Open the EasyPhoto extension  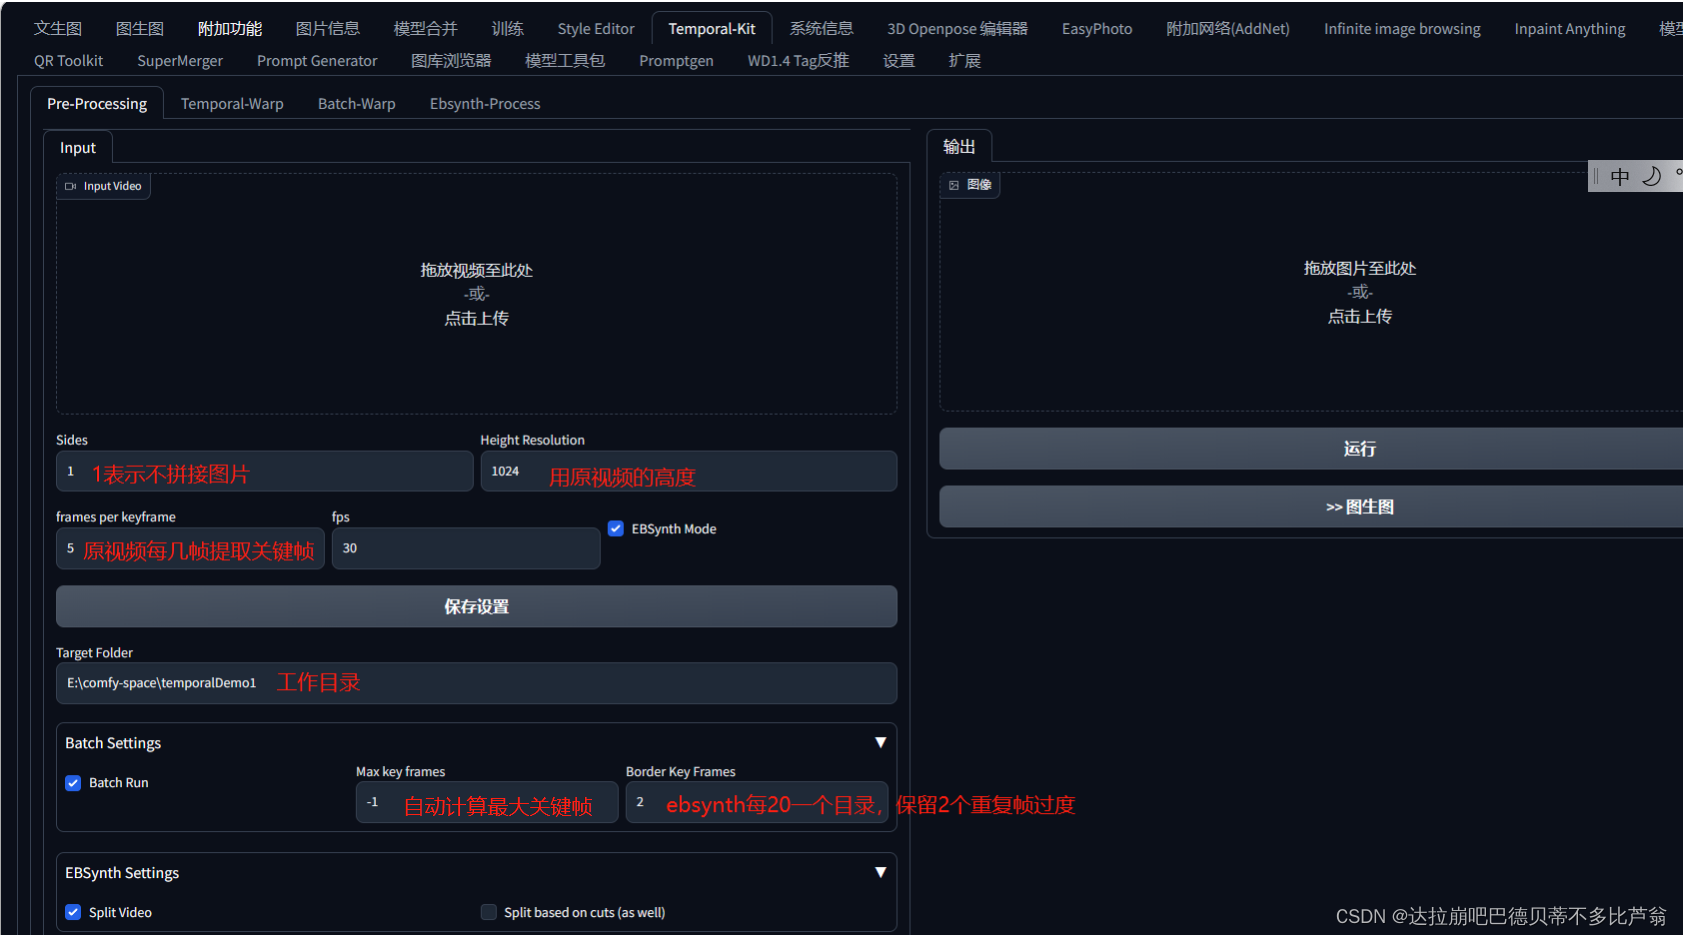pyautogui.click(x=1096, y=28)
